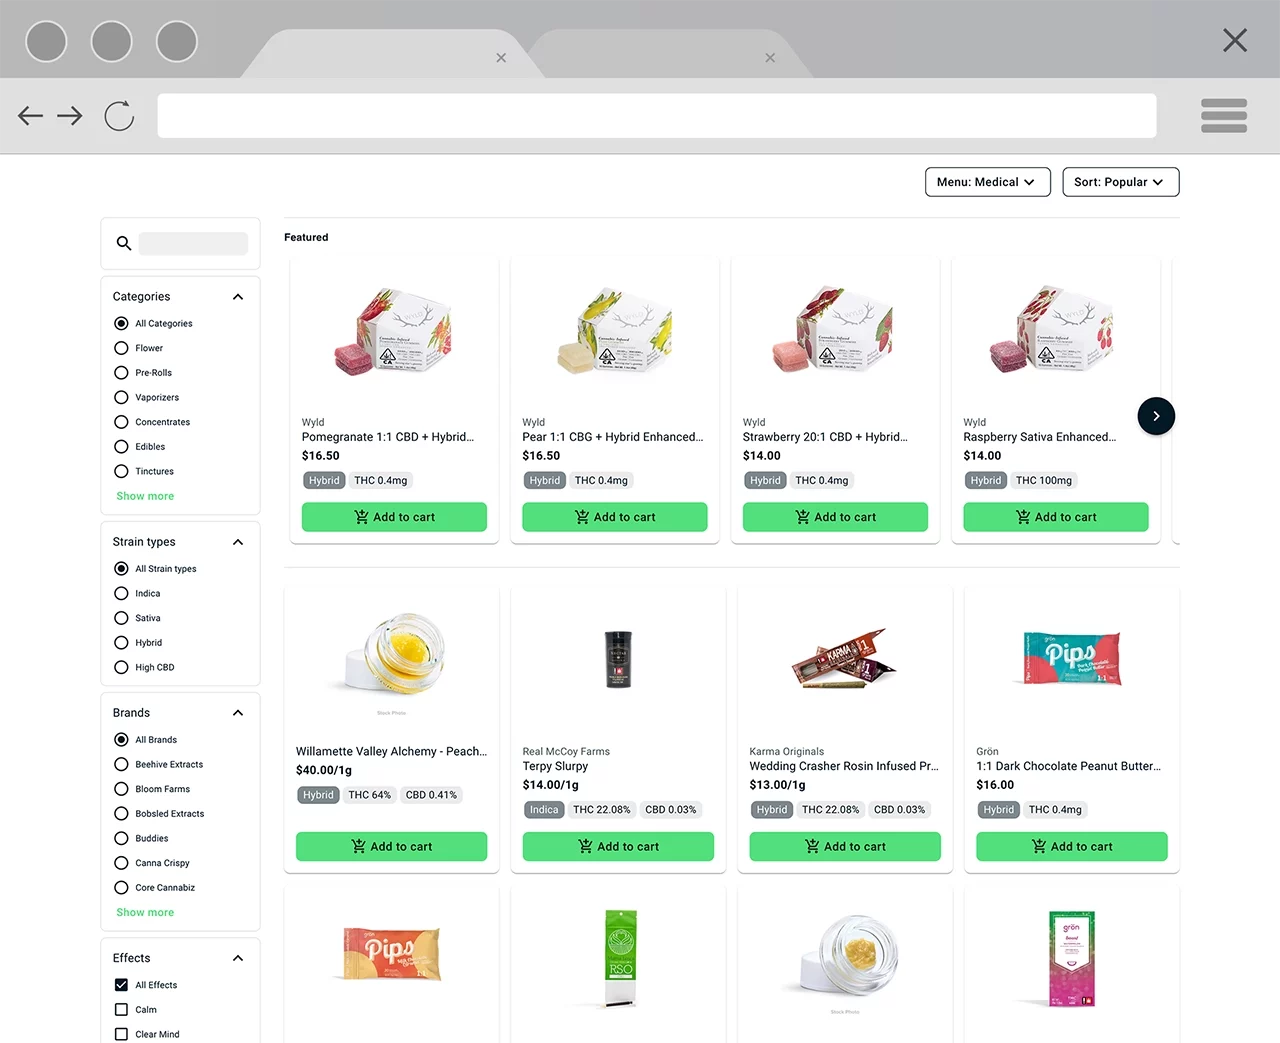Image resolution: width=1280 pixels, height=1043 pixels.
Task: Click the cart icon on the Raspberry Sativa button
Action: click(x=1022, y=517)
